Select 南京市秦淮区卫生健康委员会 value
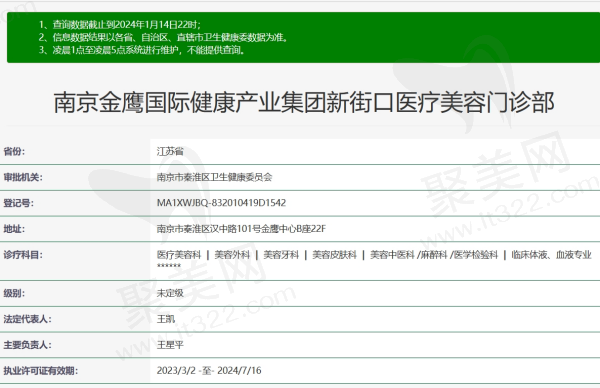Screen dimensions: 600x388 (214, 177)
